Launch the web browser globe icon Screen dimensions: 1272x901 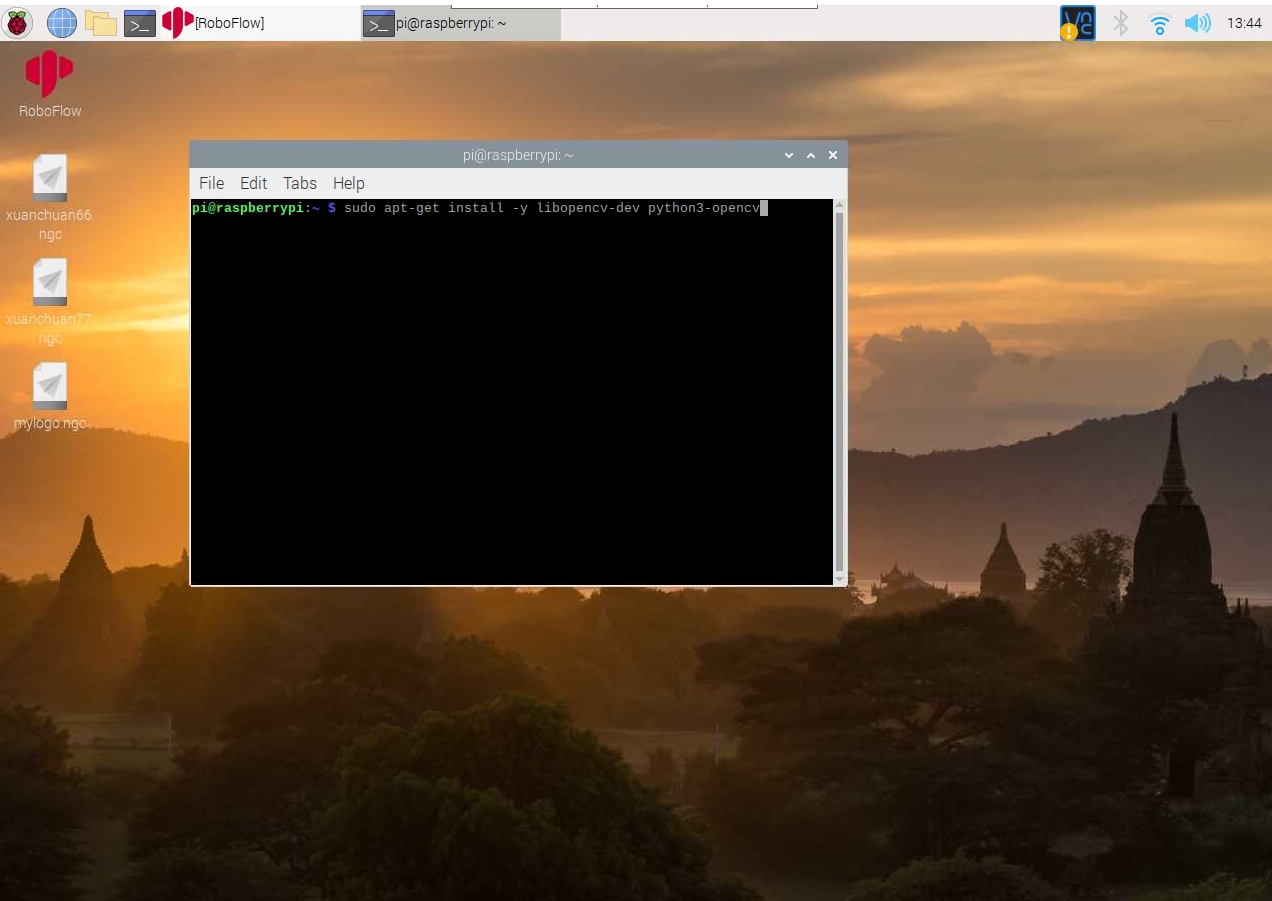61,22
